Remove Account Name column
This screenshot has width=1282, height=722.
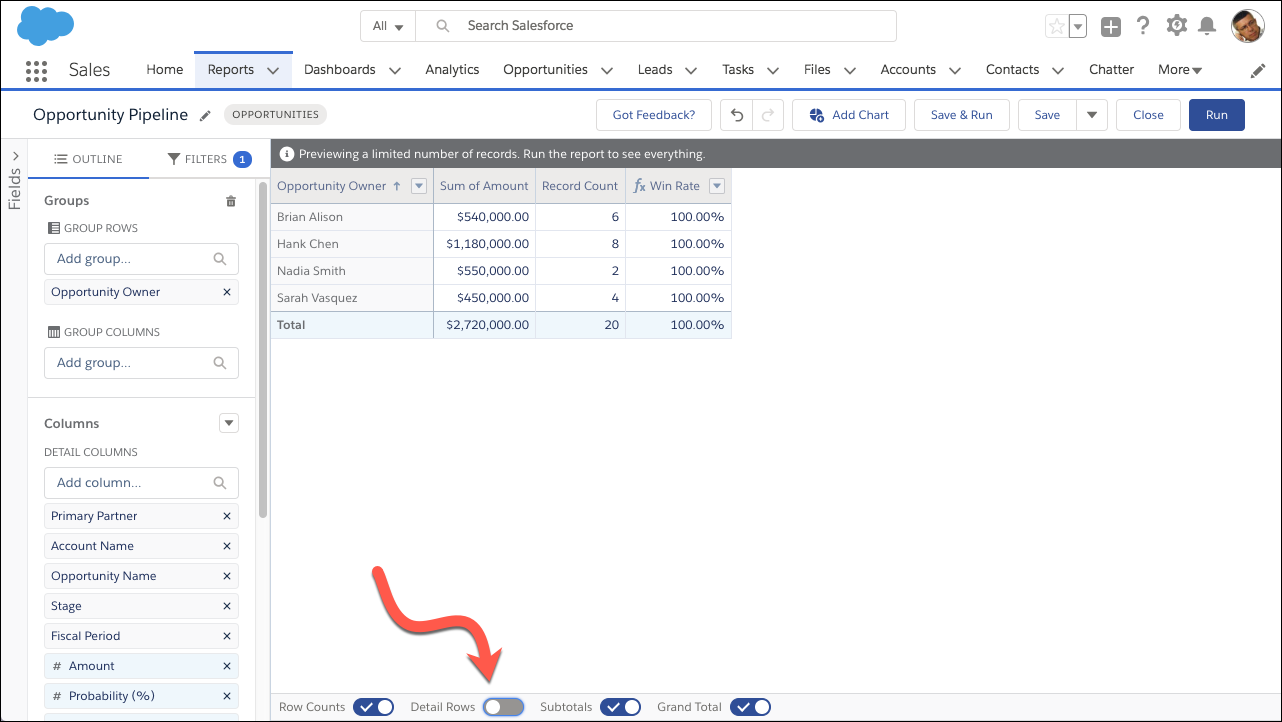(227, 546)
